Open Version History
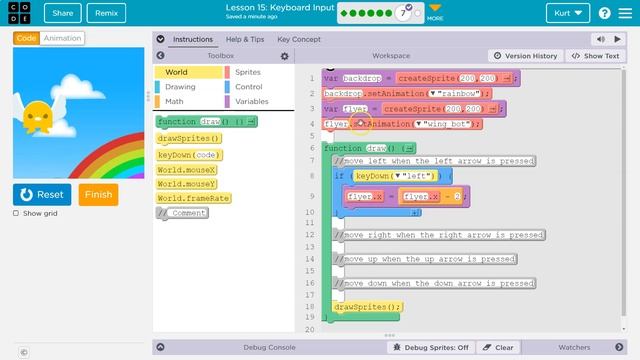Image resolution: width=640 pixels, height=360 pixels. 526,56
